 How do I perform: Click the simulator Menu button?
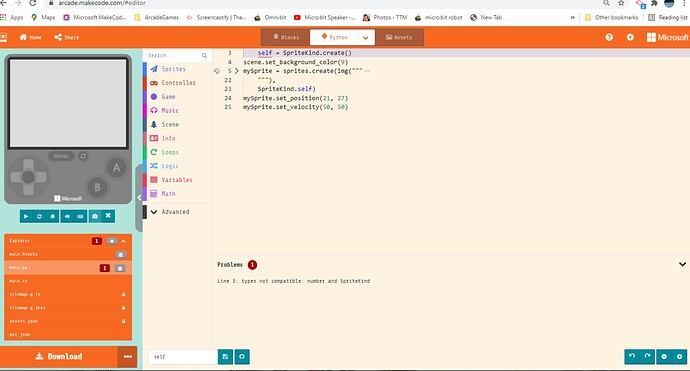61,156
